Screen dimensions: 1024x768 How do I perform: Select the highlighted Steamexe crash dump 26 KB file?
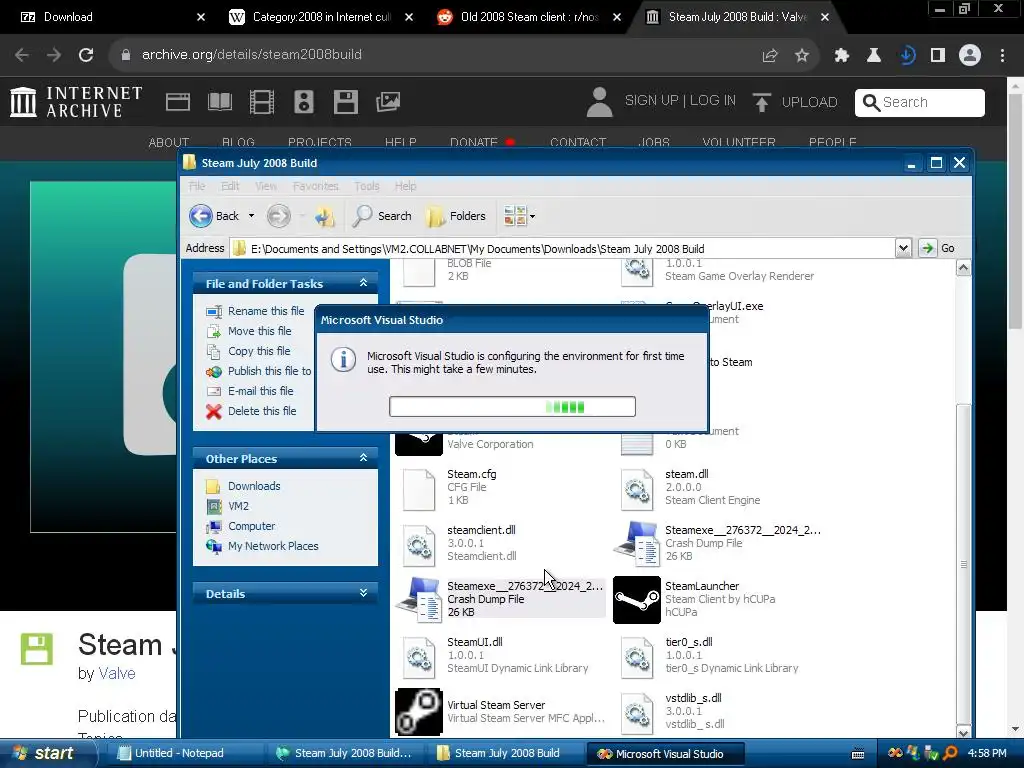pos(501,600)
